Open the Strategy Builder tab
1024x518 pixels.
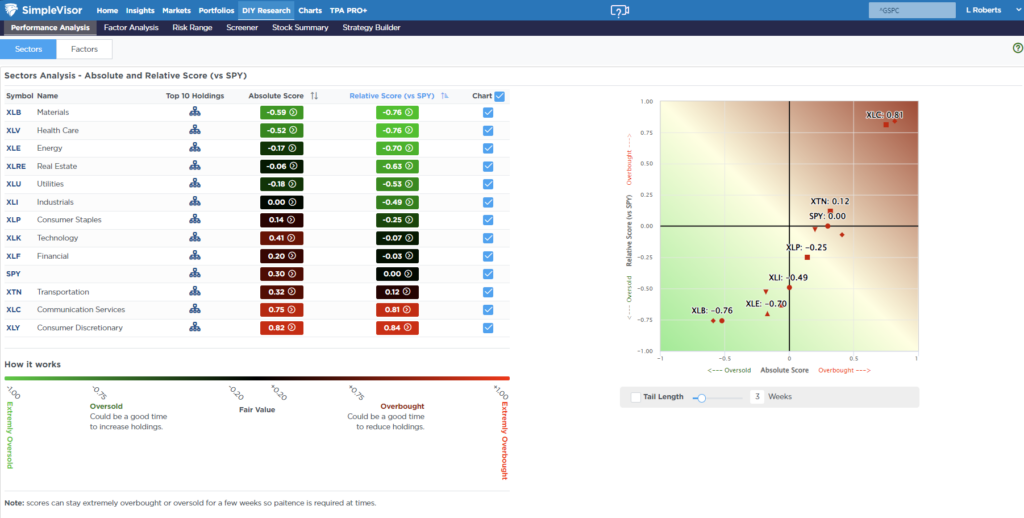[372, 27]
